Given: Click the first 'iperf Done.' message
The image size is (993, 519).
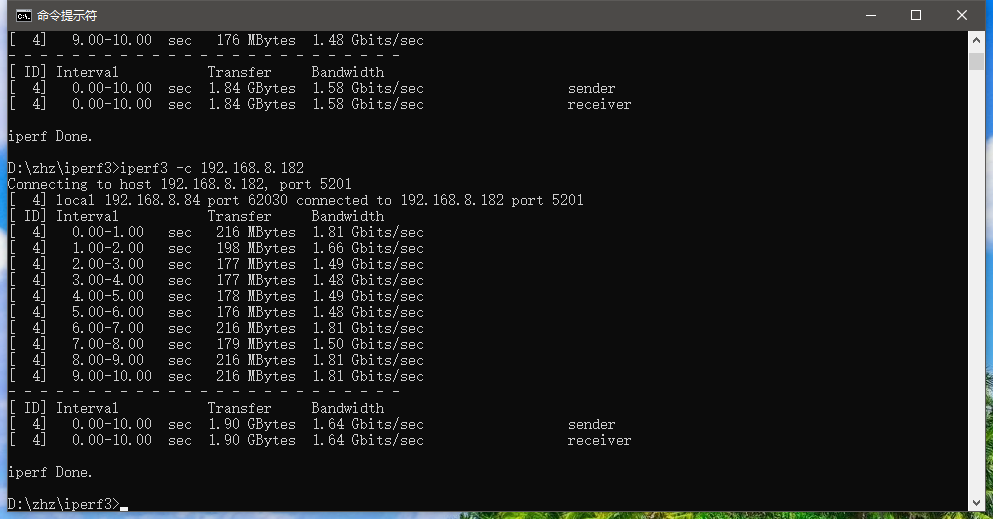Looking at the screenshot, I should click(50, 136).
